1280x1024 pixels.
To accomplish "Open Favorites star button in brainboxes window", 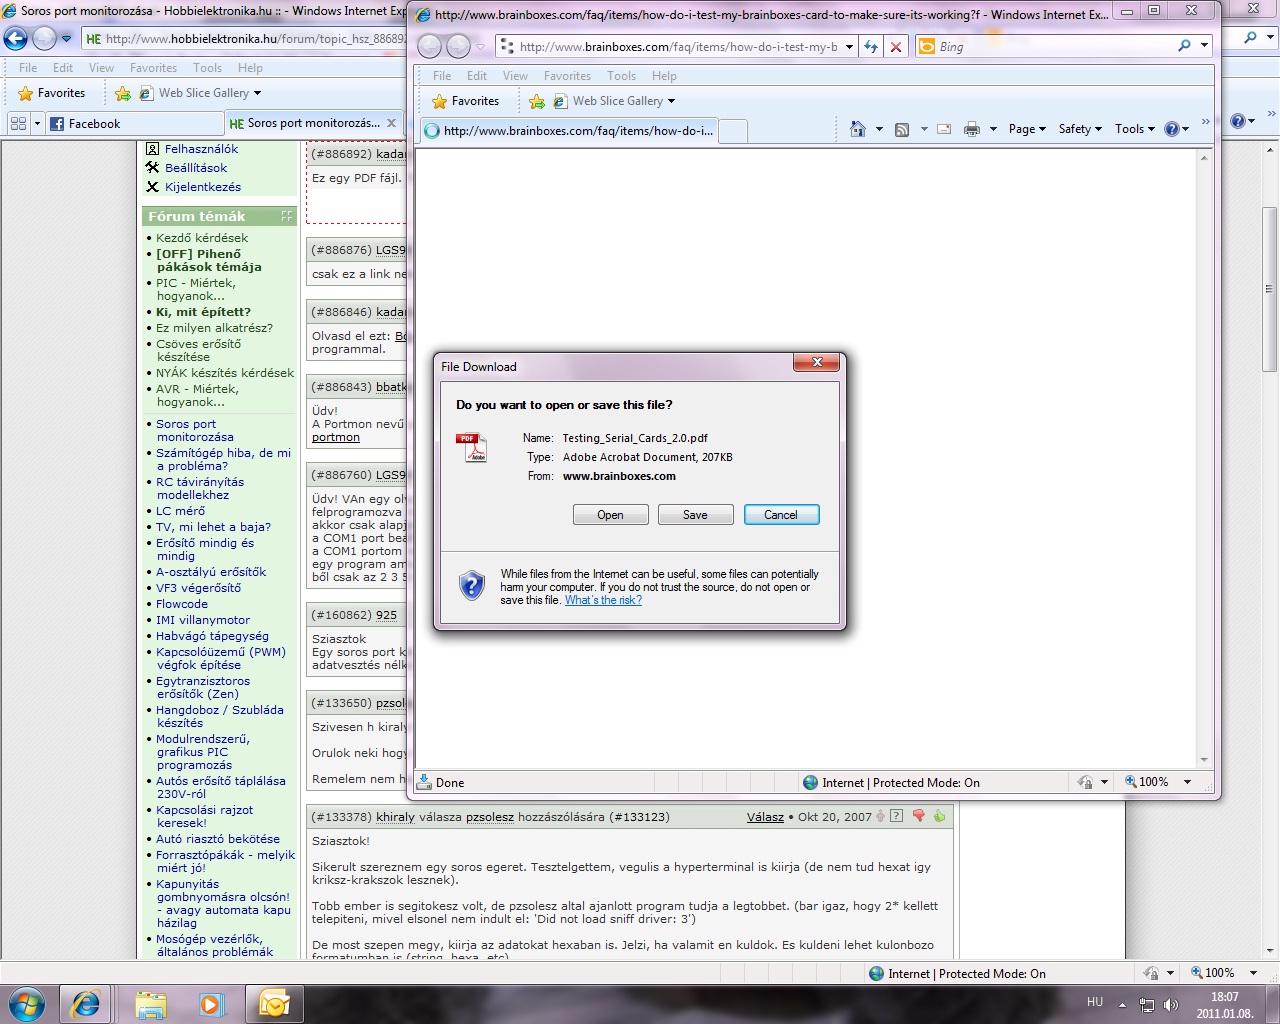I will point(465,101).
